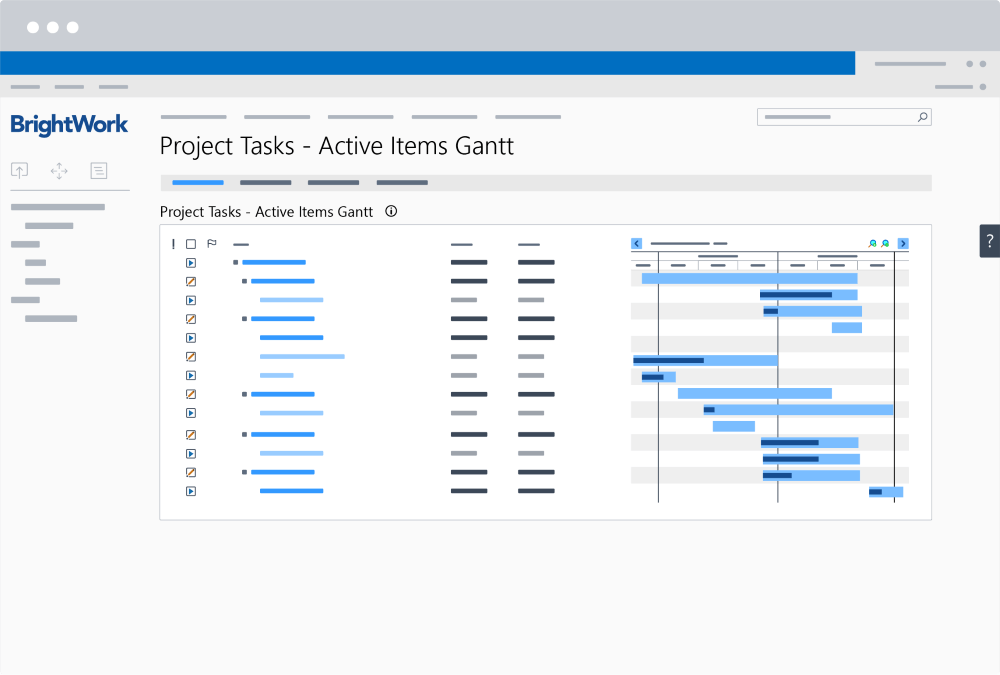Screen dimensions: 1000x675
Task: Tick the select-all checkbox in header row
Action: point(191,243)
